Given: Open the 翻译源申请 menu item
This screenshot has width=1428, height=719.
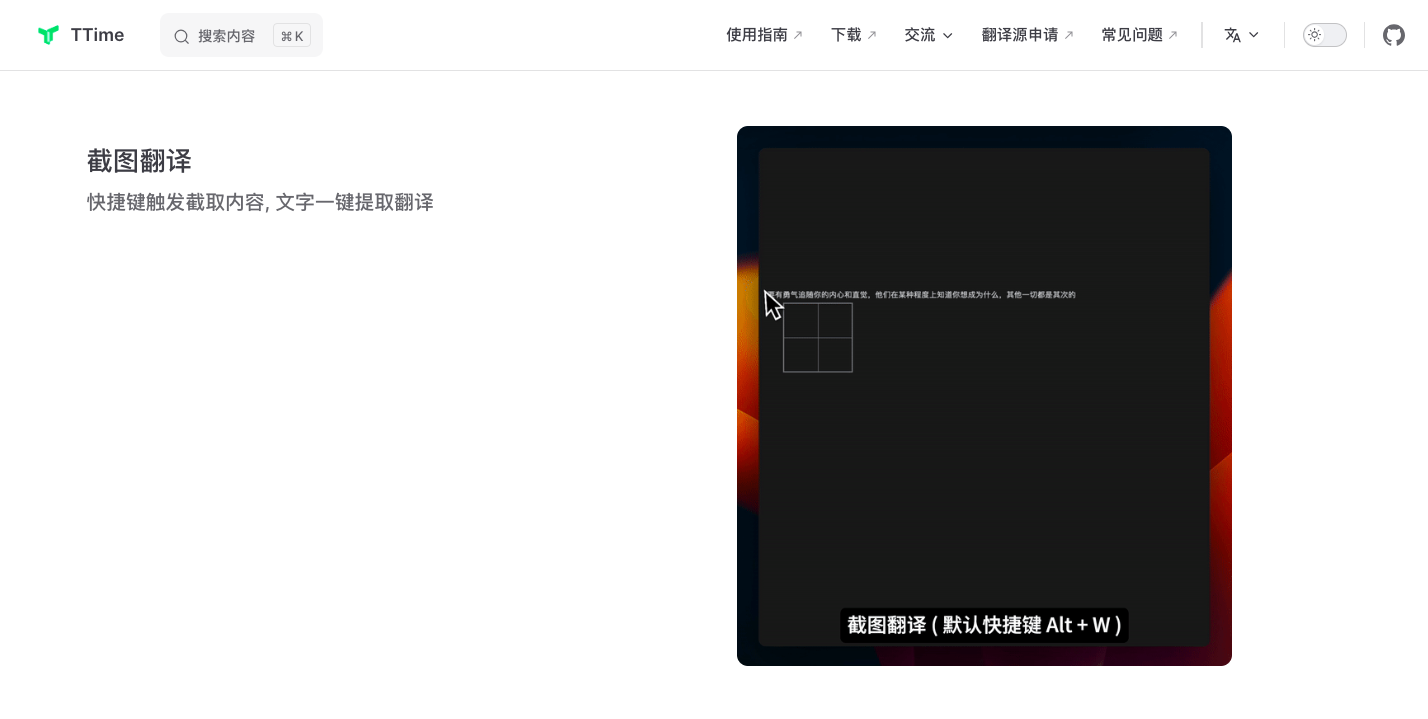Looking at the screenshot, I should click(1018, 34).
